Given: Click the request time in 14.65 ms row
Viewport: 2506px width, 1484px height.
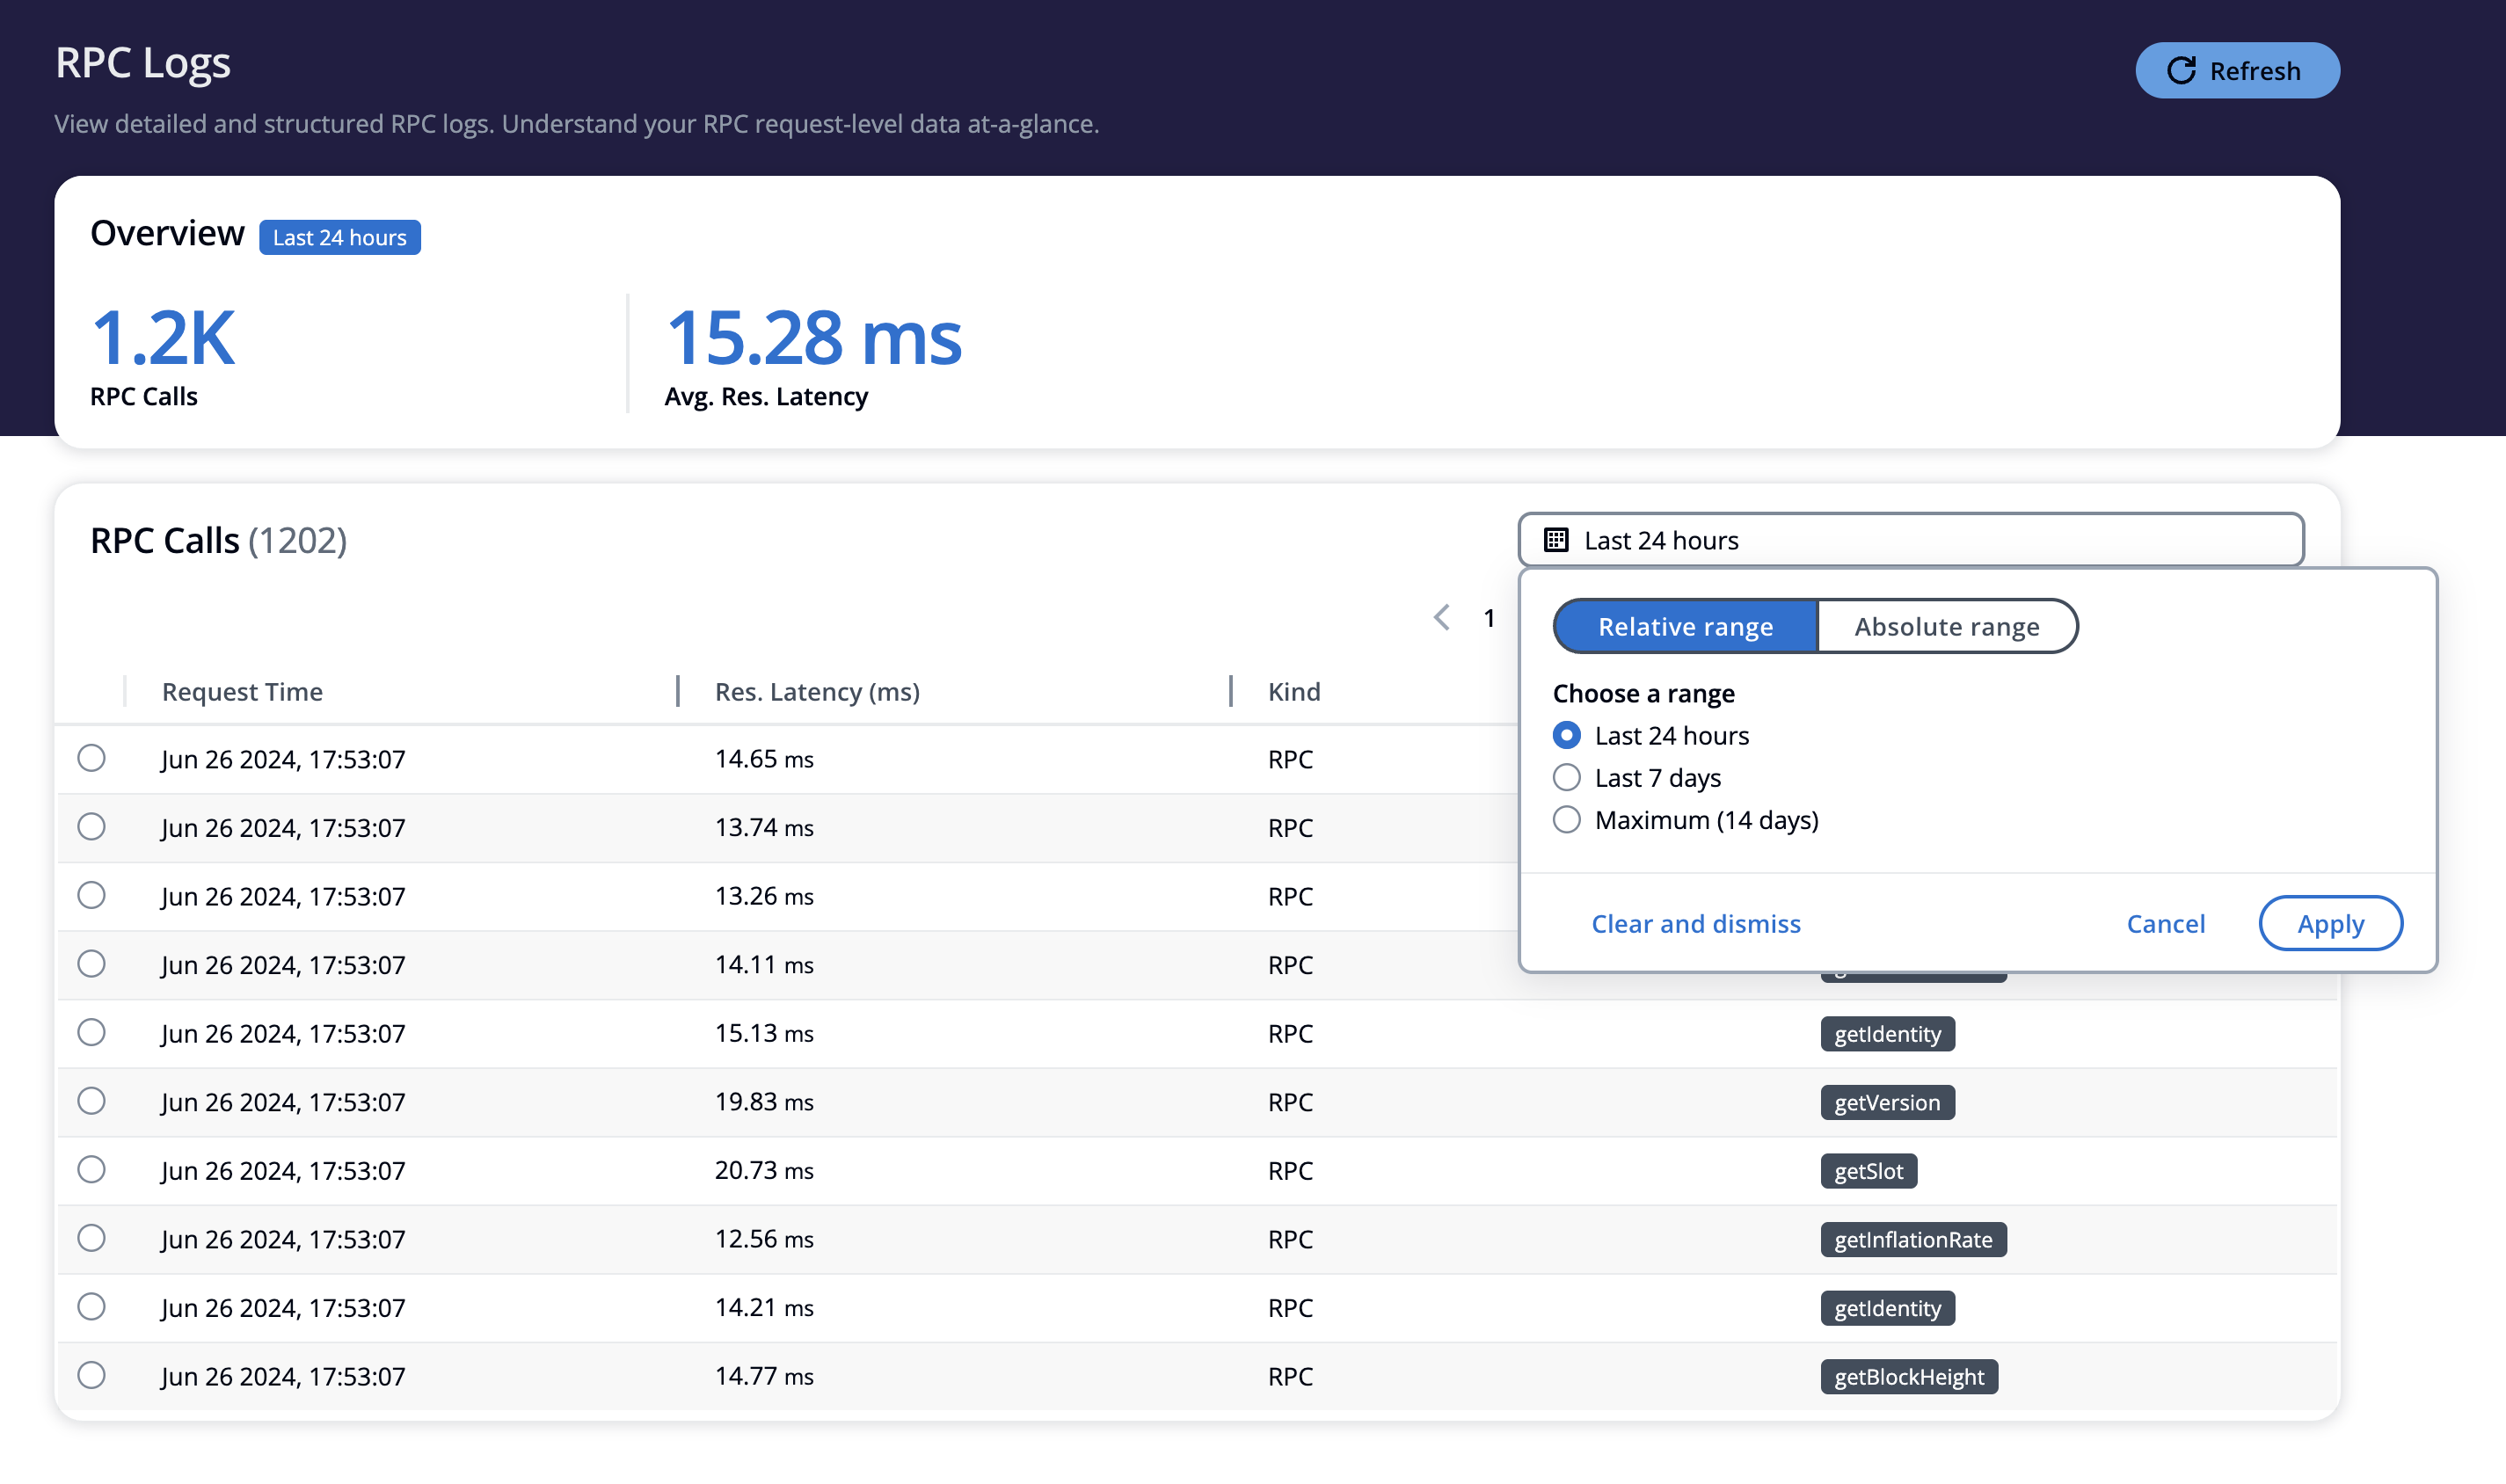Looking at the screenshot, I should tap(283, 759).
